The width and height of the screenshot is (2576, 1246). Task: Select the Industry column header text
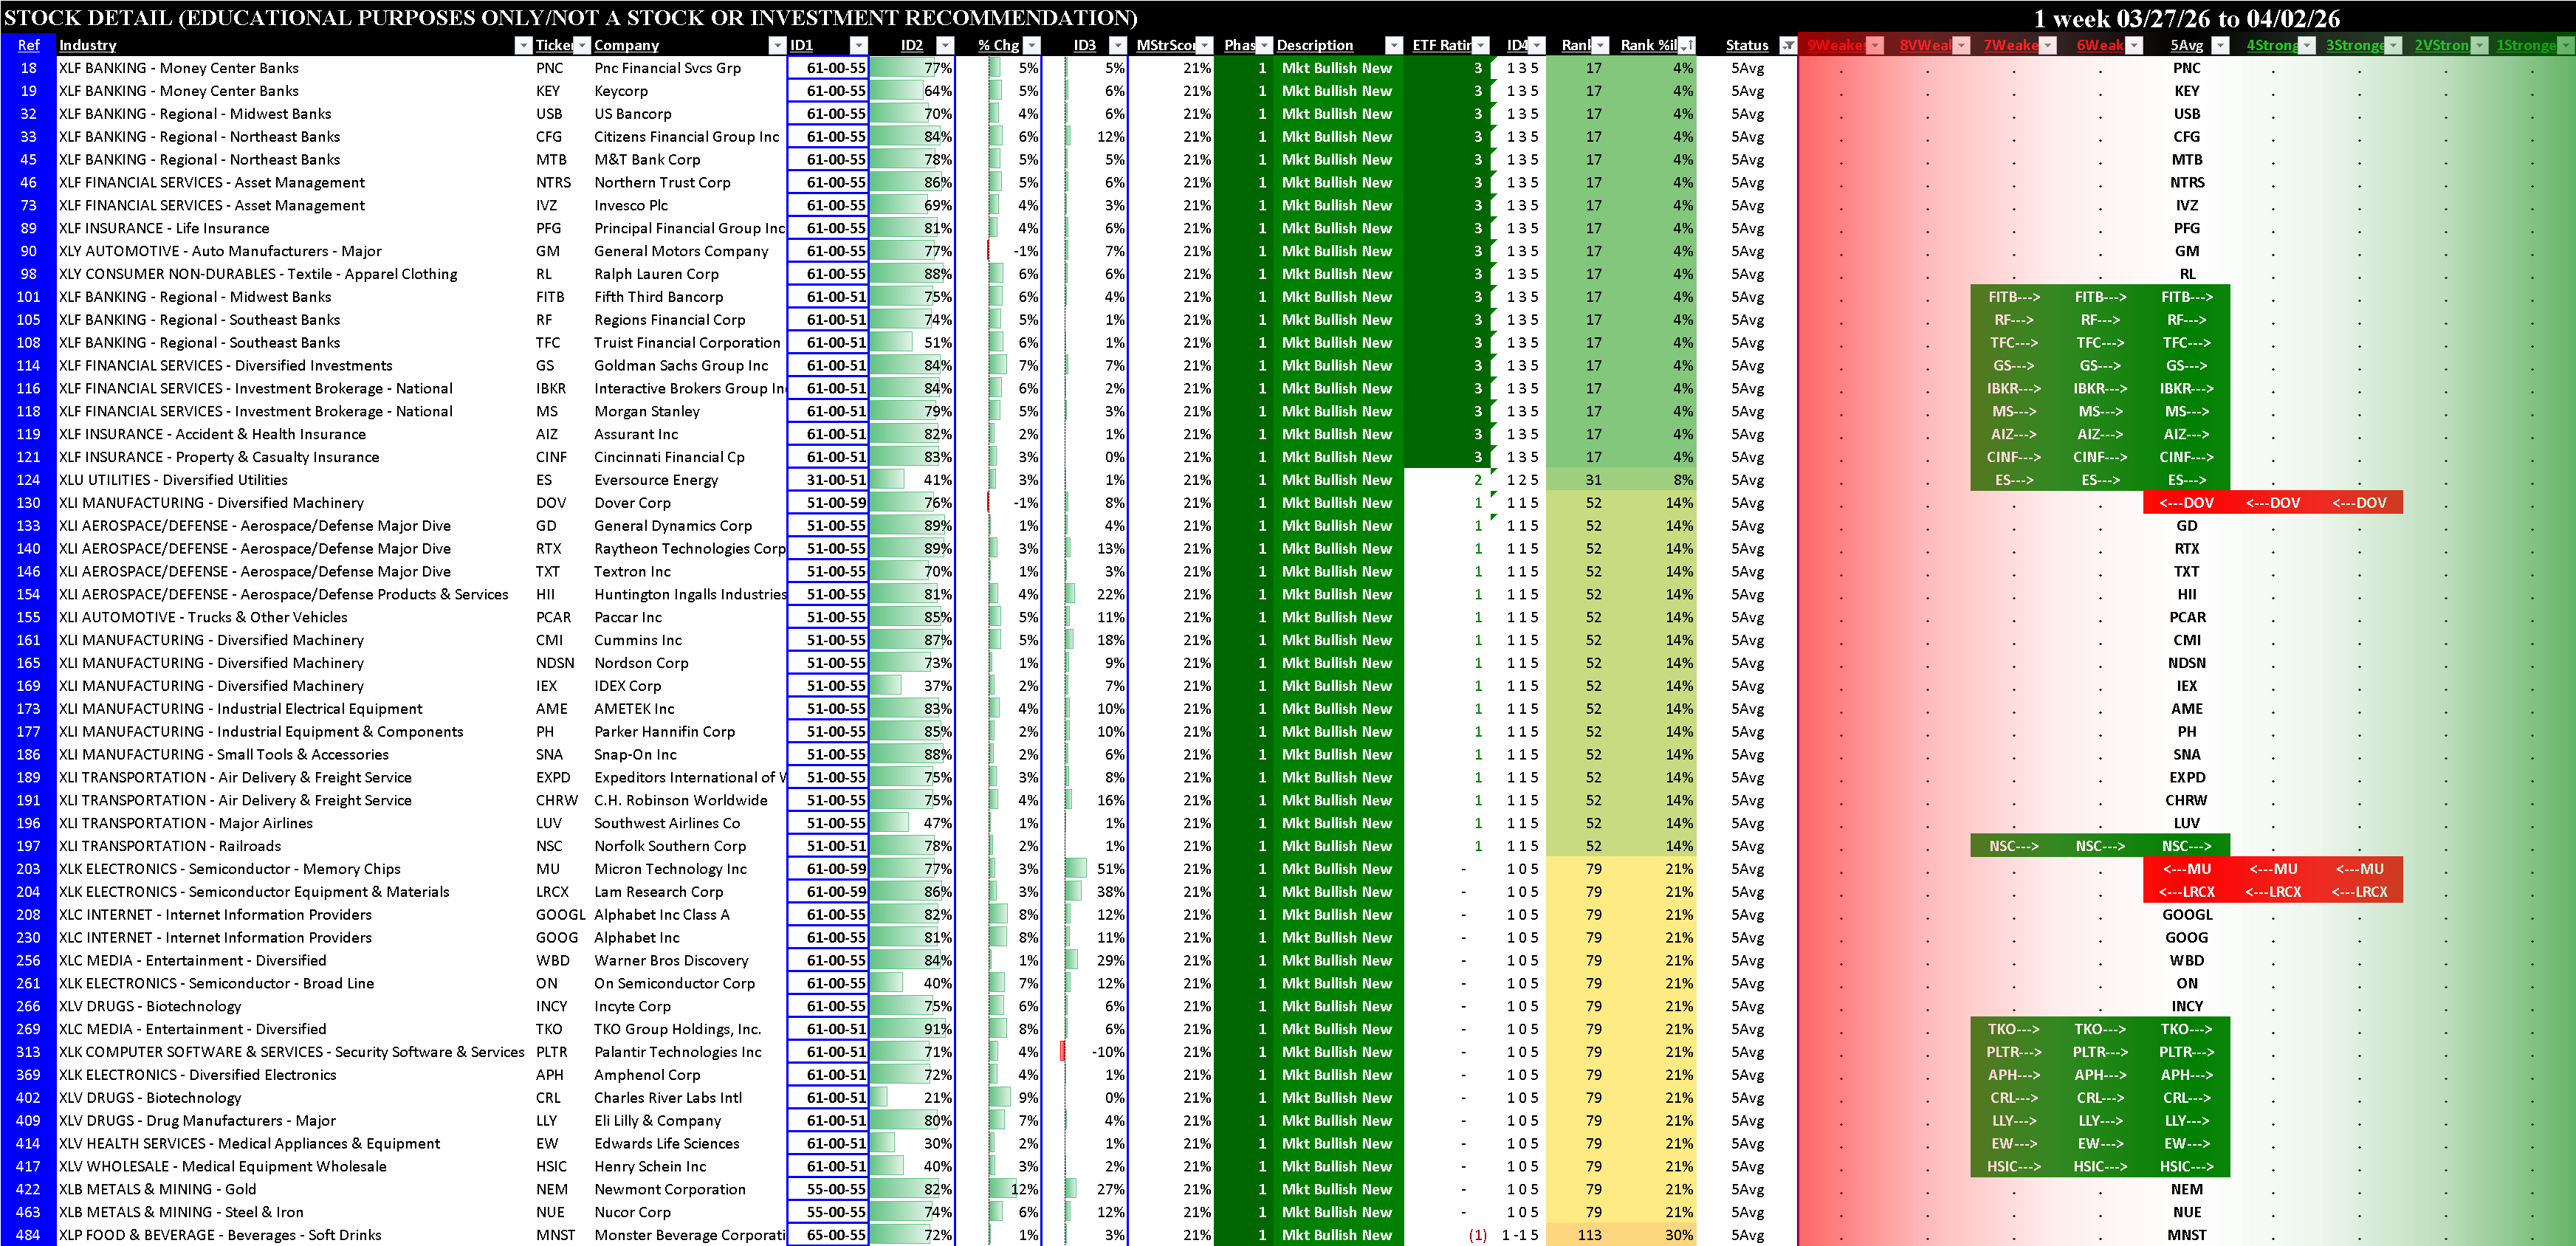point(87,45)
